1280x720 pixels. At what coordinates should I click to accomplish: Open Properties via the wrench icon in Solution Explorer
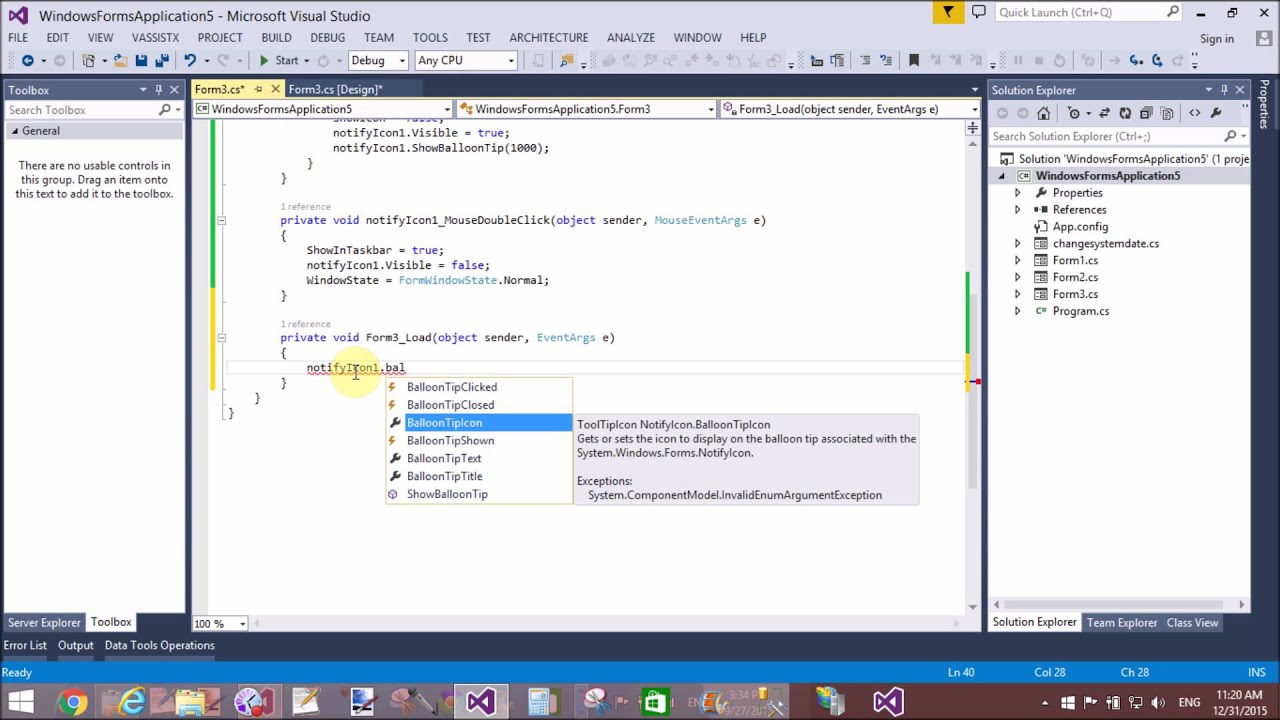(x=1217, y=112)
